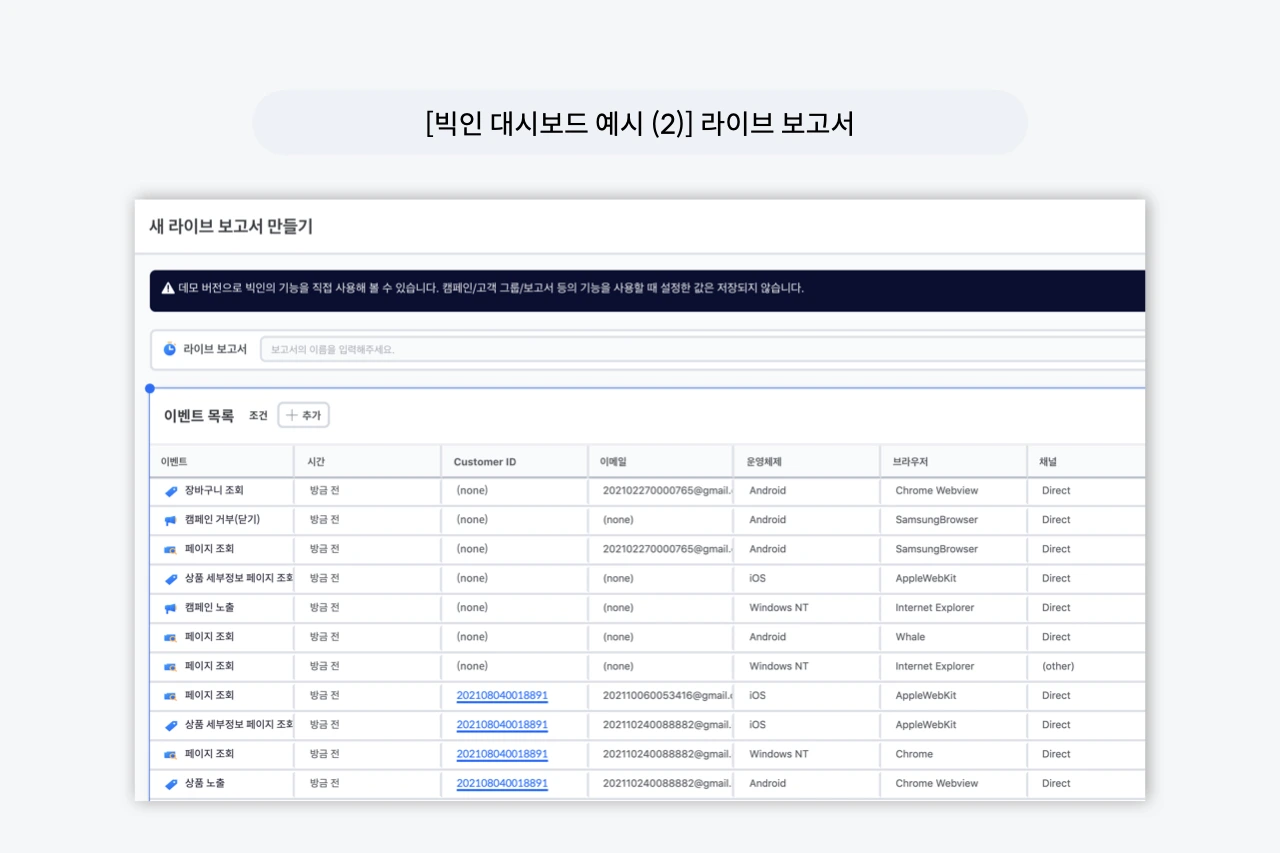Open Customer ID link in the Chrome Windows NT row

[x=502, y=754]
